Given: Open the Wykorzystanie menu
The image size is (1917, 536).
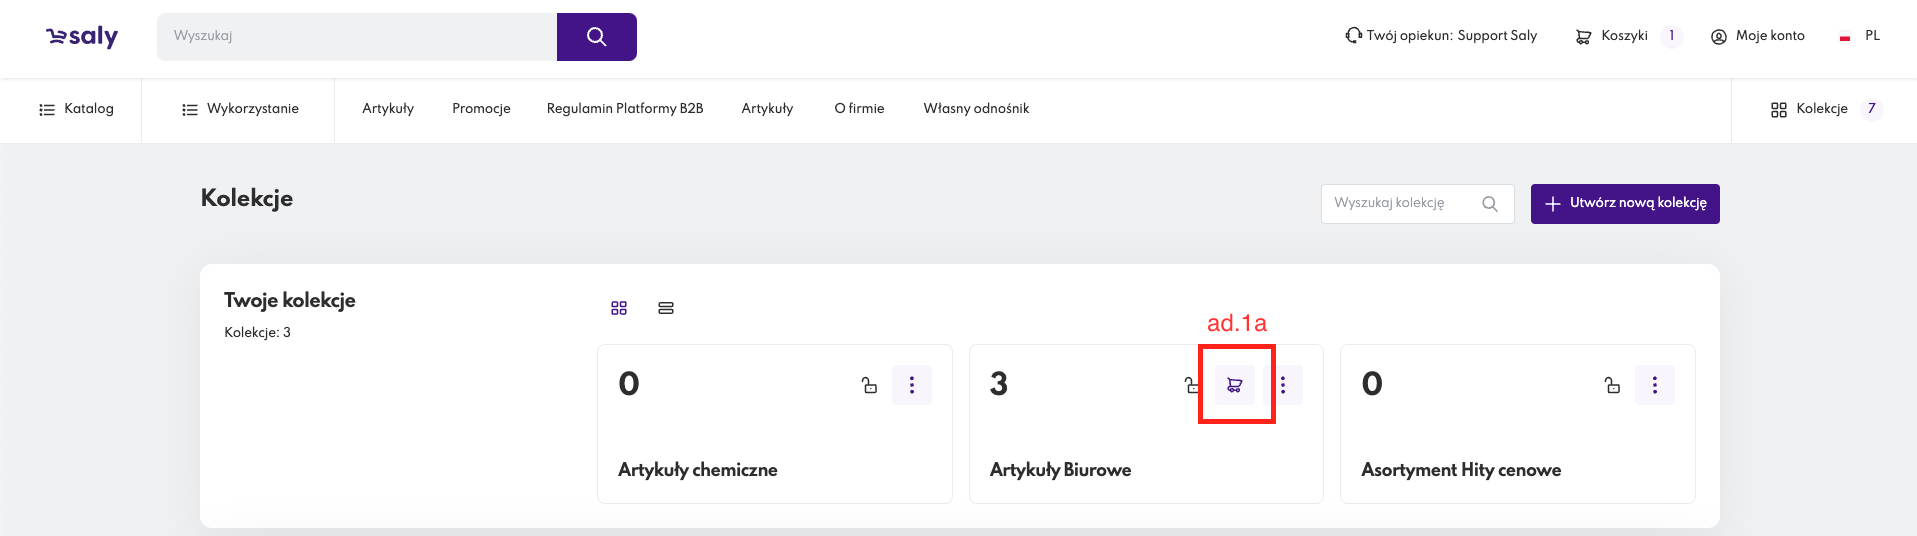Looking at the screenshot, I should tap(240, 109).
